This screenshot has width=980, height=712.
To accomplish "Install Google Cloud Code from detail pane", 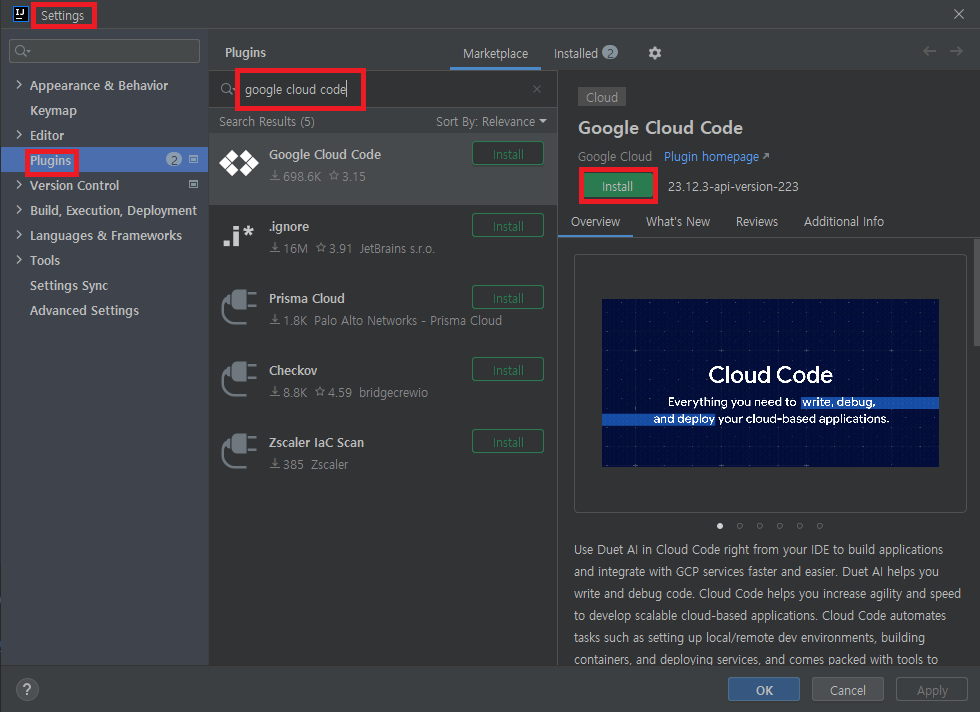I will (618, 186).
